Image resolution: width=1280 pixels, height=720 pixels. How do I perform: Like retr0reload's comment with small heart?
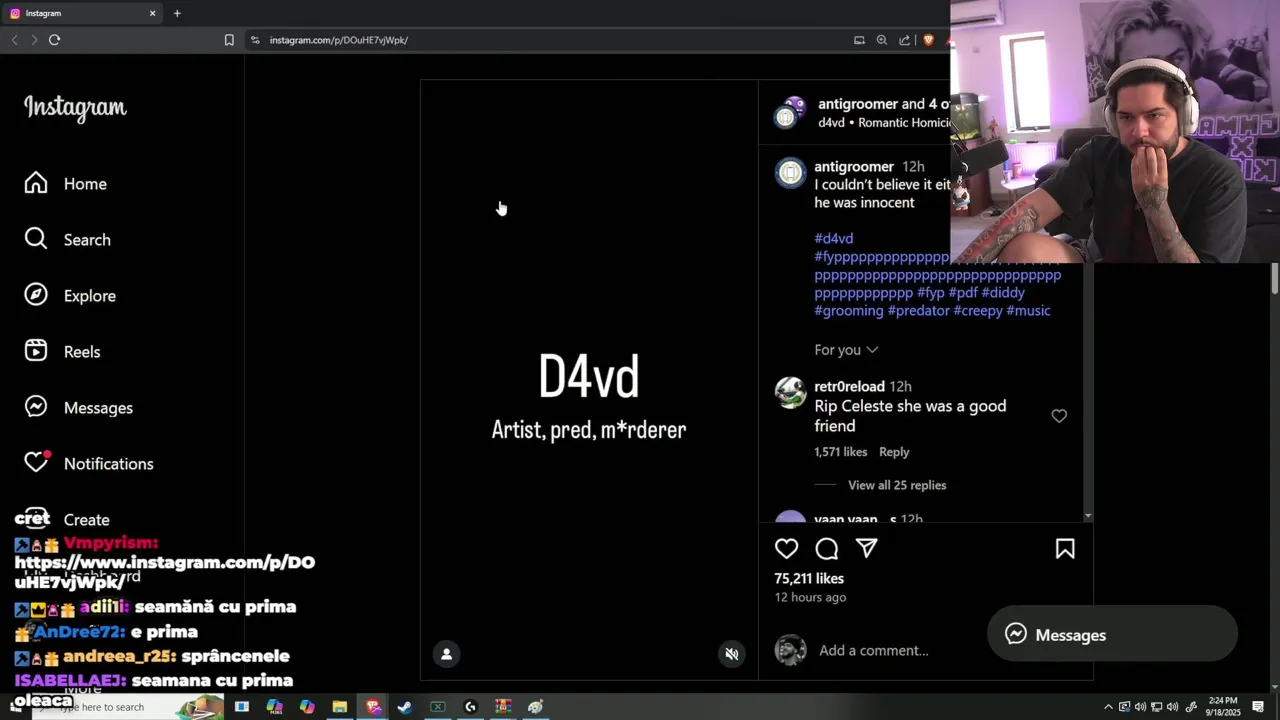[x=1059, y=416]
